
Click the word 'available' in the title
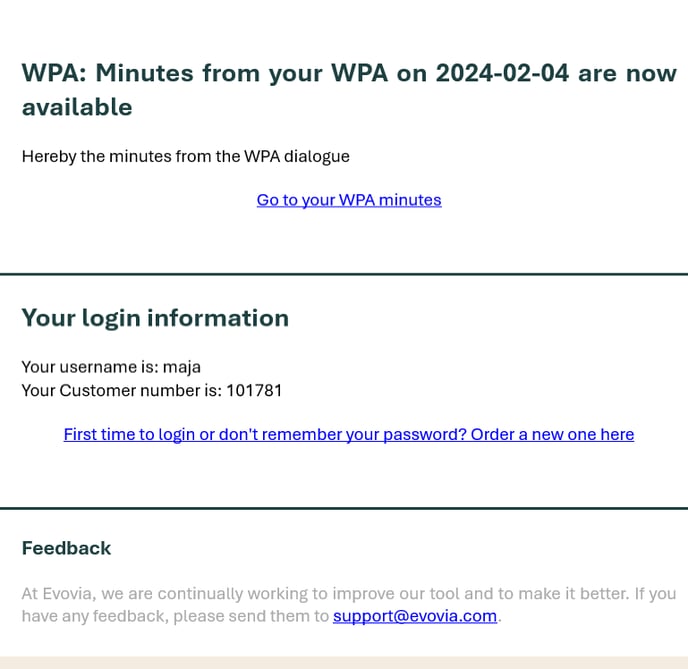click(77, 107)
